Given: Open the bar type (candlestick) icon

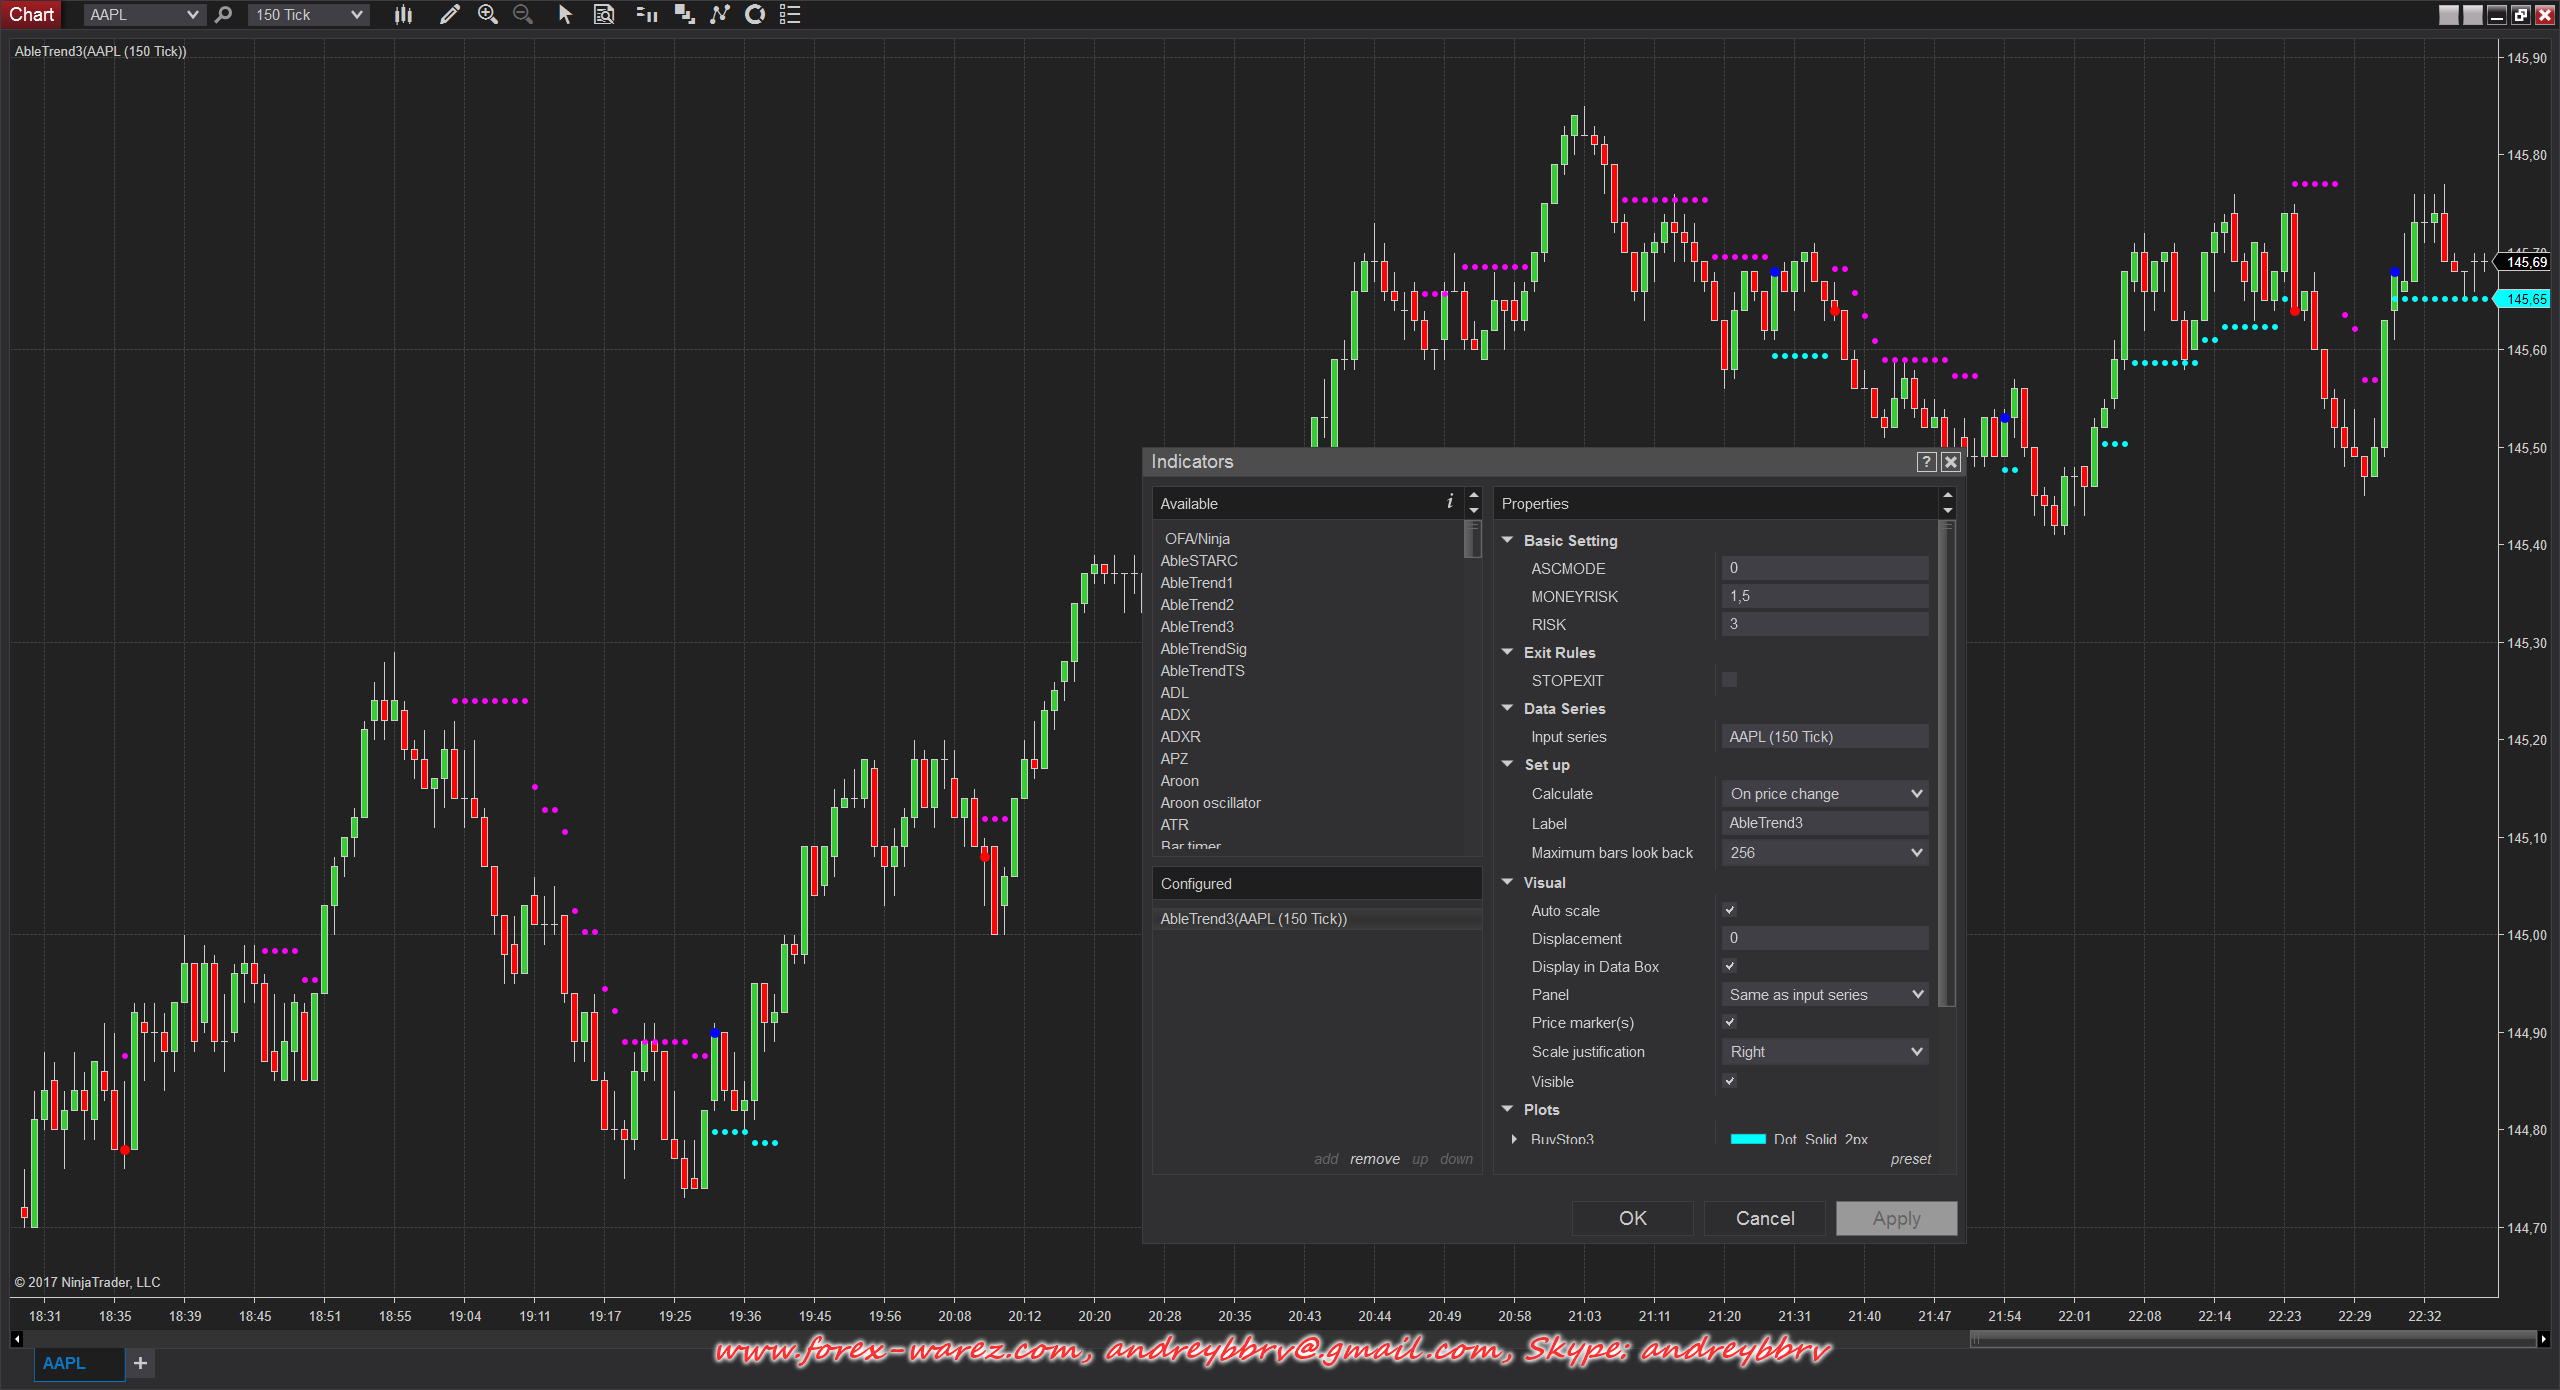Looking at the screenshot, I should 403,14.
